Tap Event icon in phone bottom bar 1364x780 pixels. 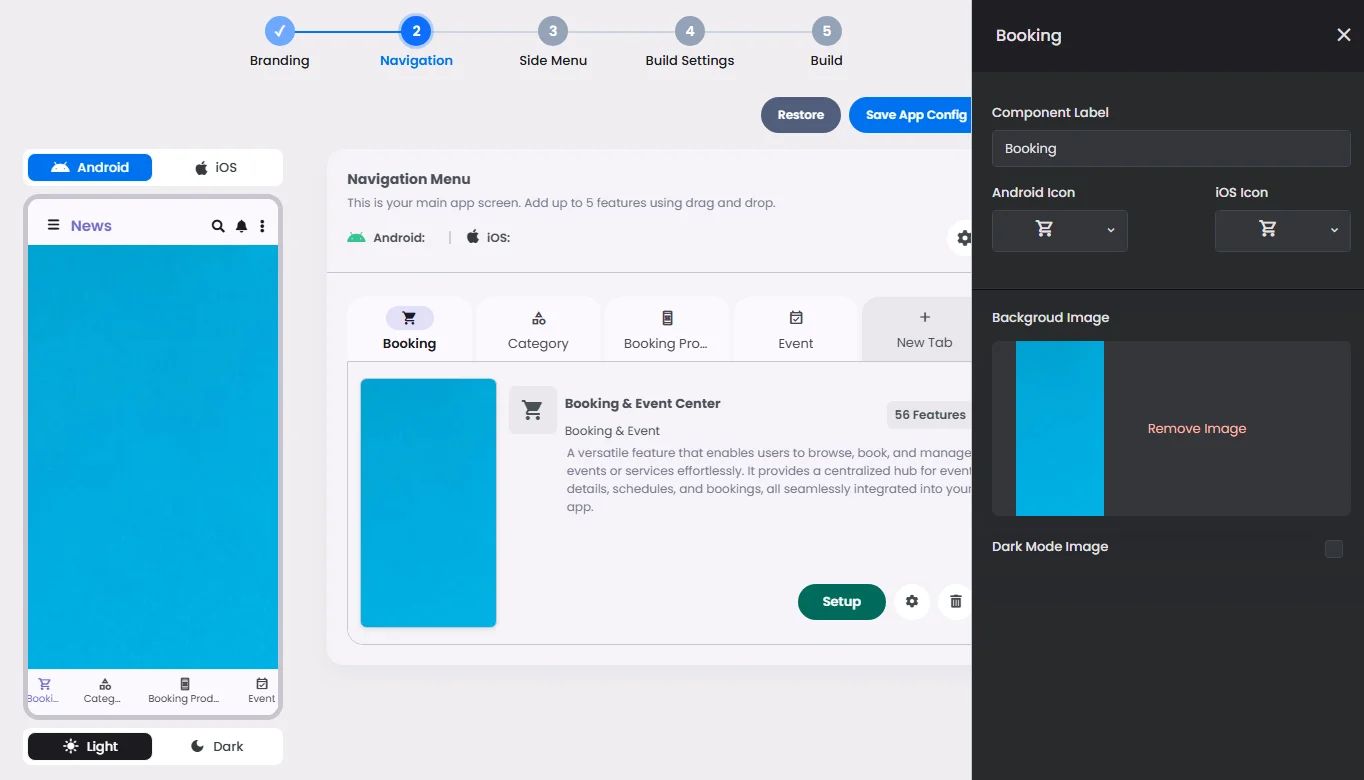point(262,690)
